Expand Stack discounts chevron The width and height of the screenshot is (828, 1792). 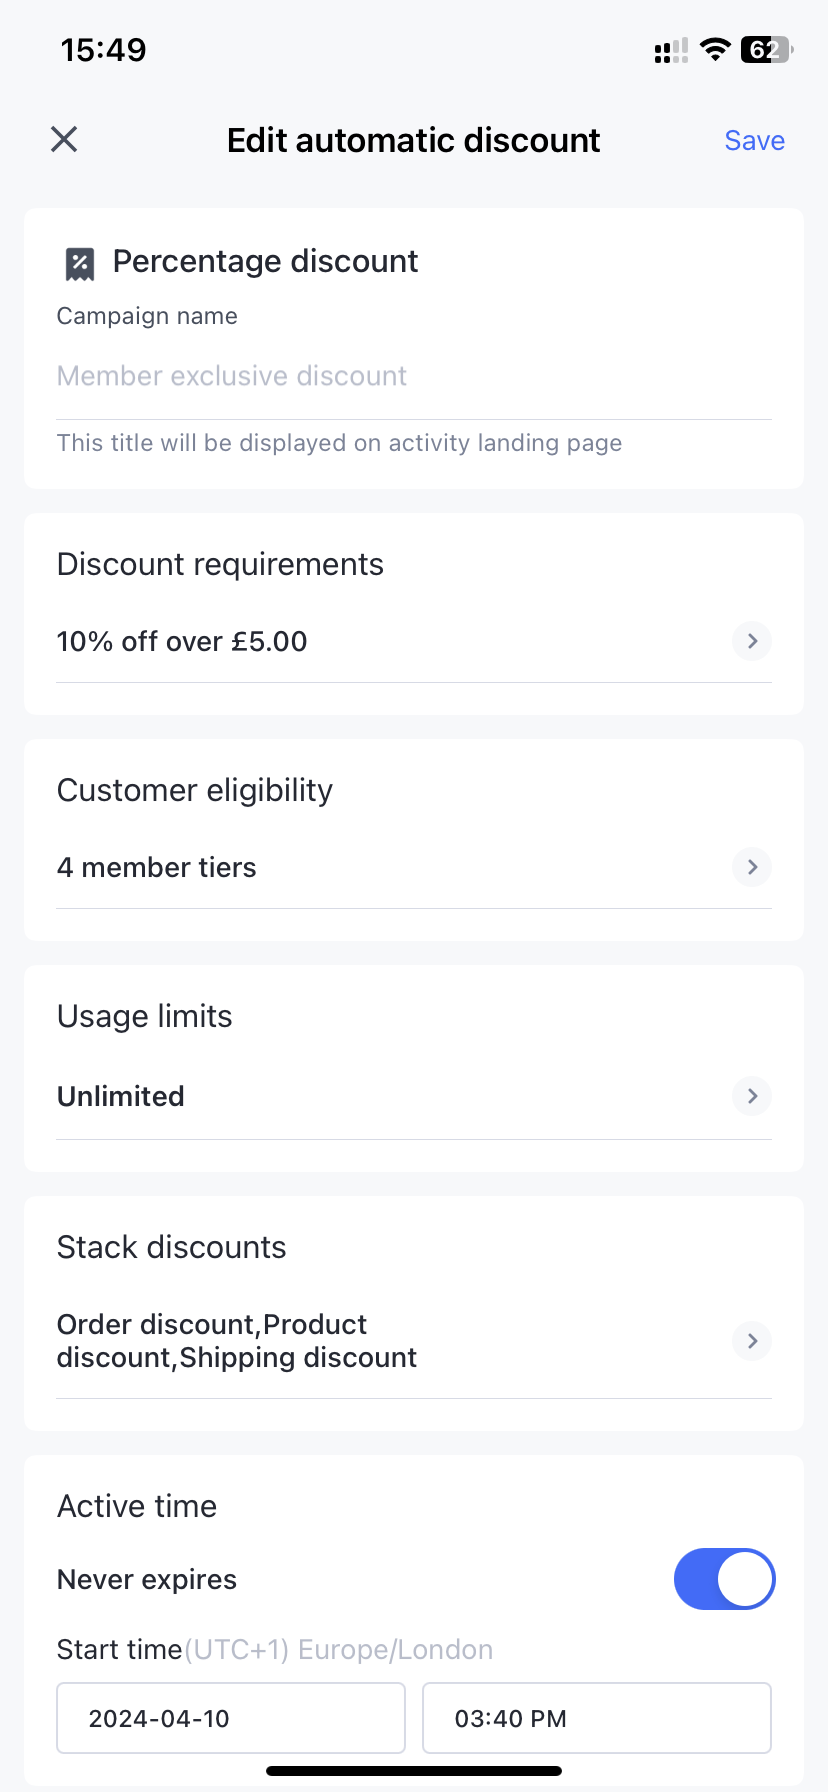[x=752, y=1341]
